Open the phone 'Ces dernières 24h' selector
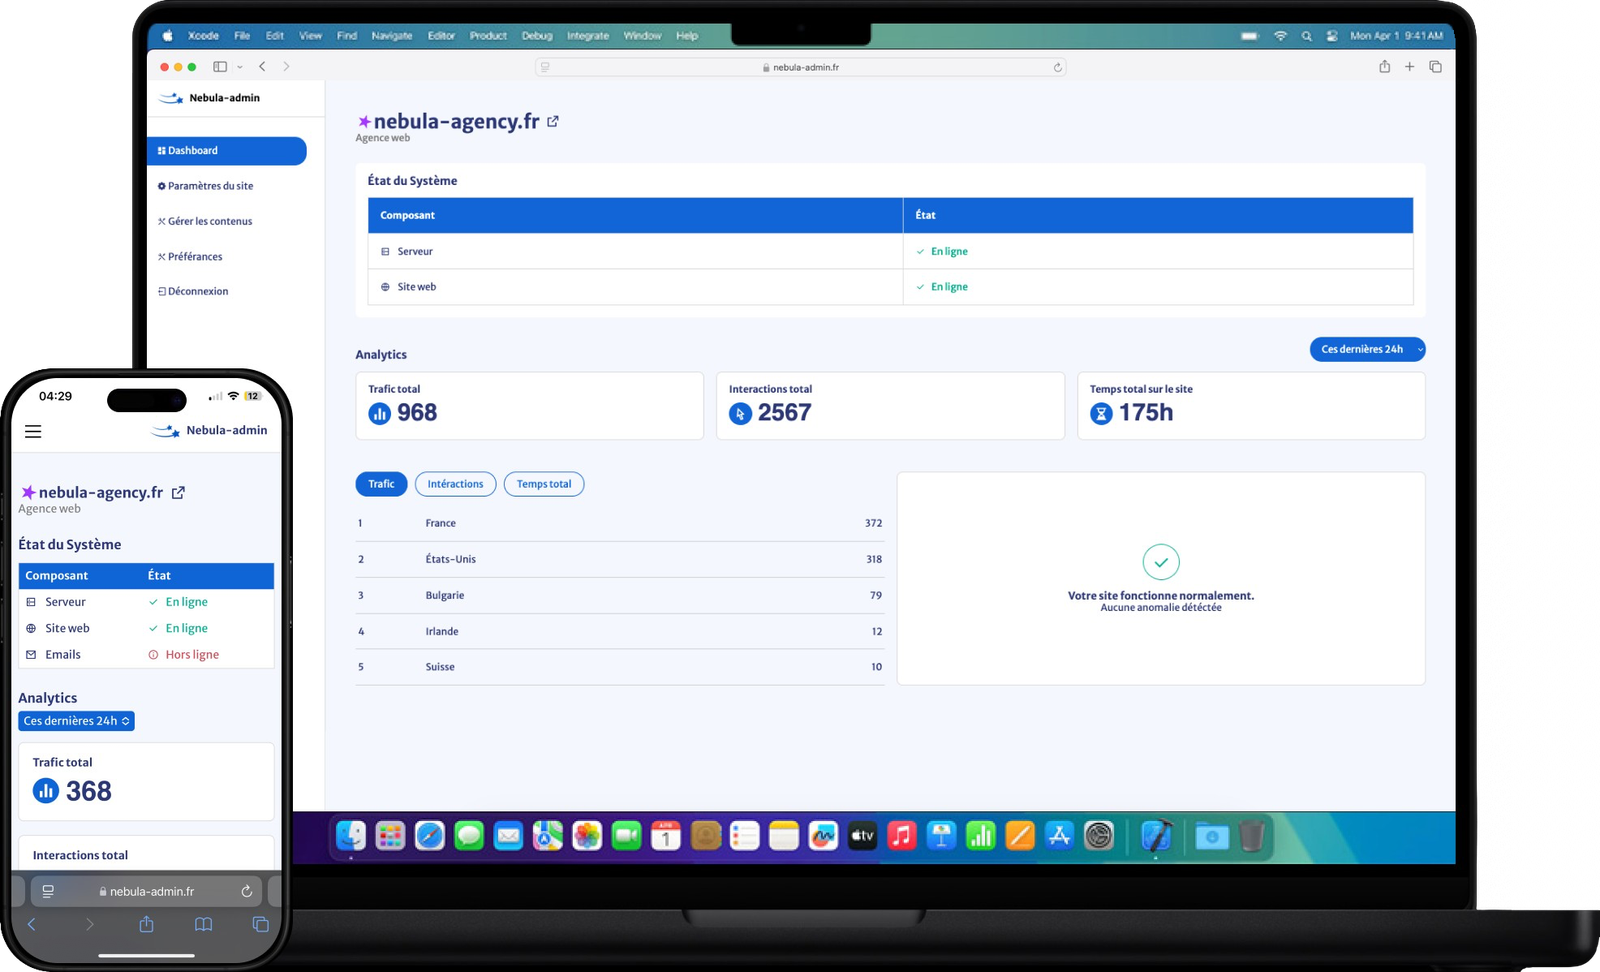The height and width of the screenshot is (972, 1600). [x=76, y=721]
